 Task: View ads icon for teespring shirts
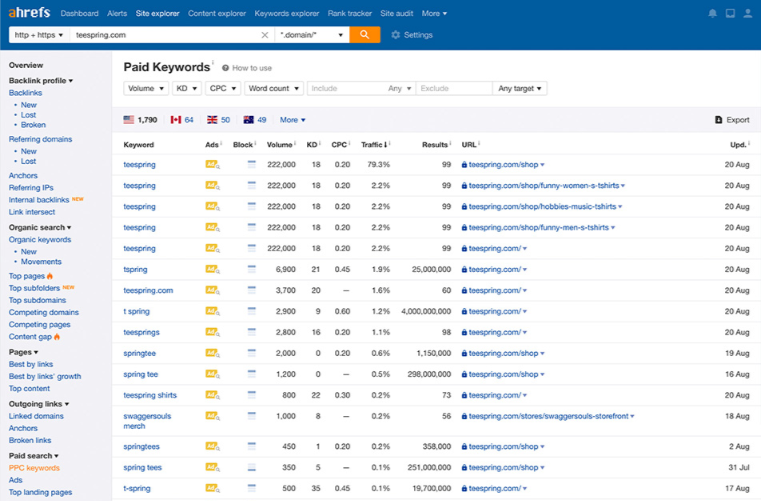tap(212, 395)
